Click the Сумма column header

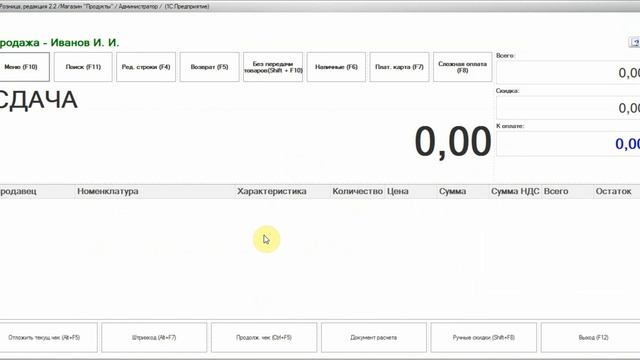pos(463,191)
